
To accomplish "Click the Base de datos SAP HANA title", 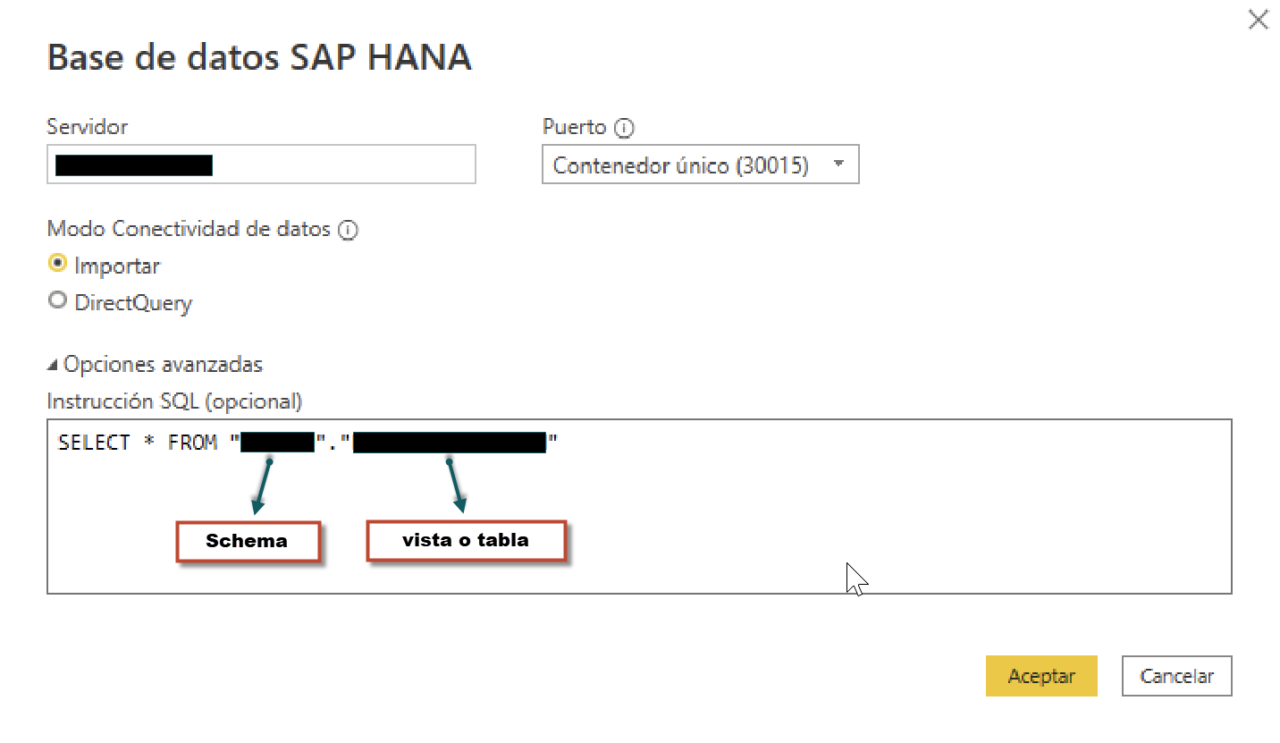I will (x=258, y=57).
